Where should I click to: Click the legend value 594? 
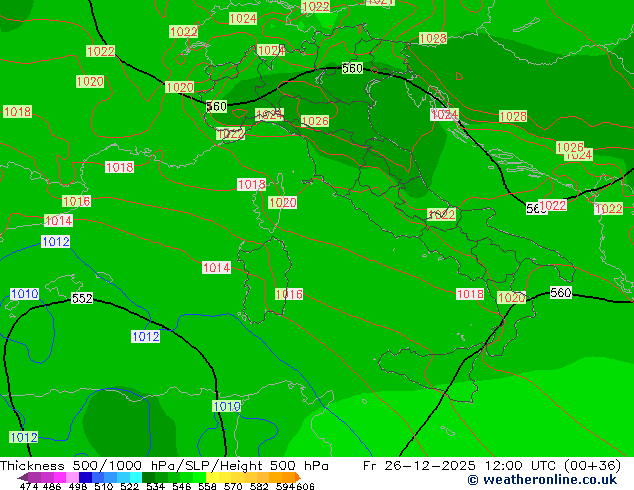click(285, 486)
